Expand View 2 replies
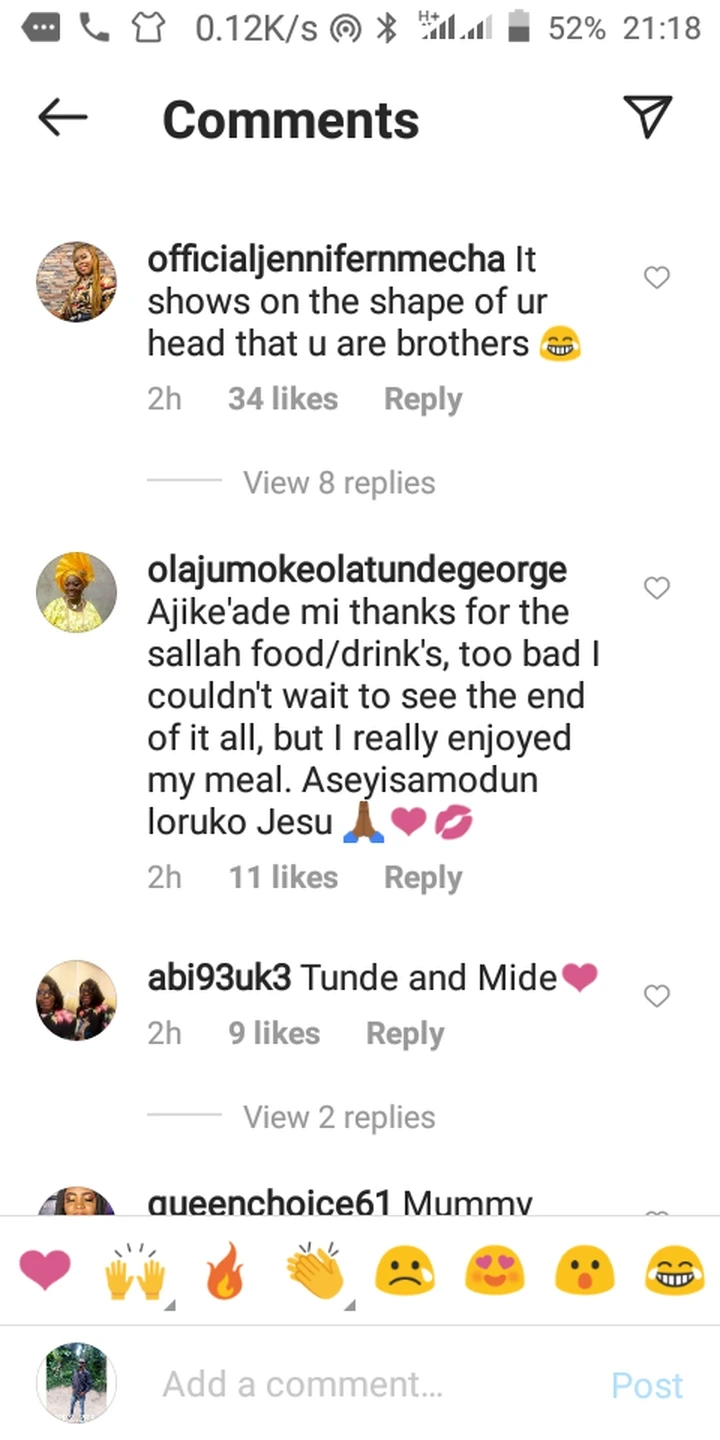The height and width of the screenshot is (1440, 720). pos(339,1117)
